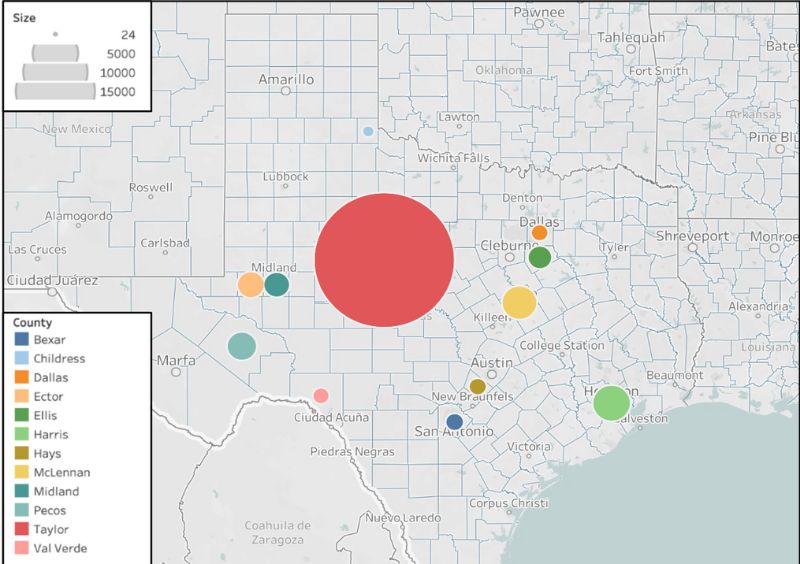Screen dimensions: 800x564
Task: Click the light green Harris bubble near Houston
Action: click(x=611, y=403)
